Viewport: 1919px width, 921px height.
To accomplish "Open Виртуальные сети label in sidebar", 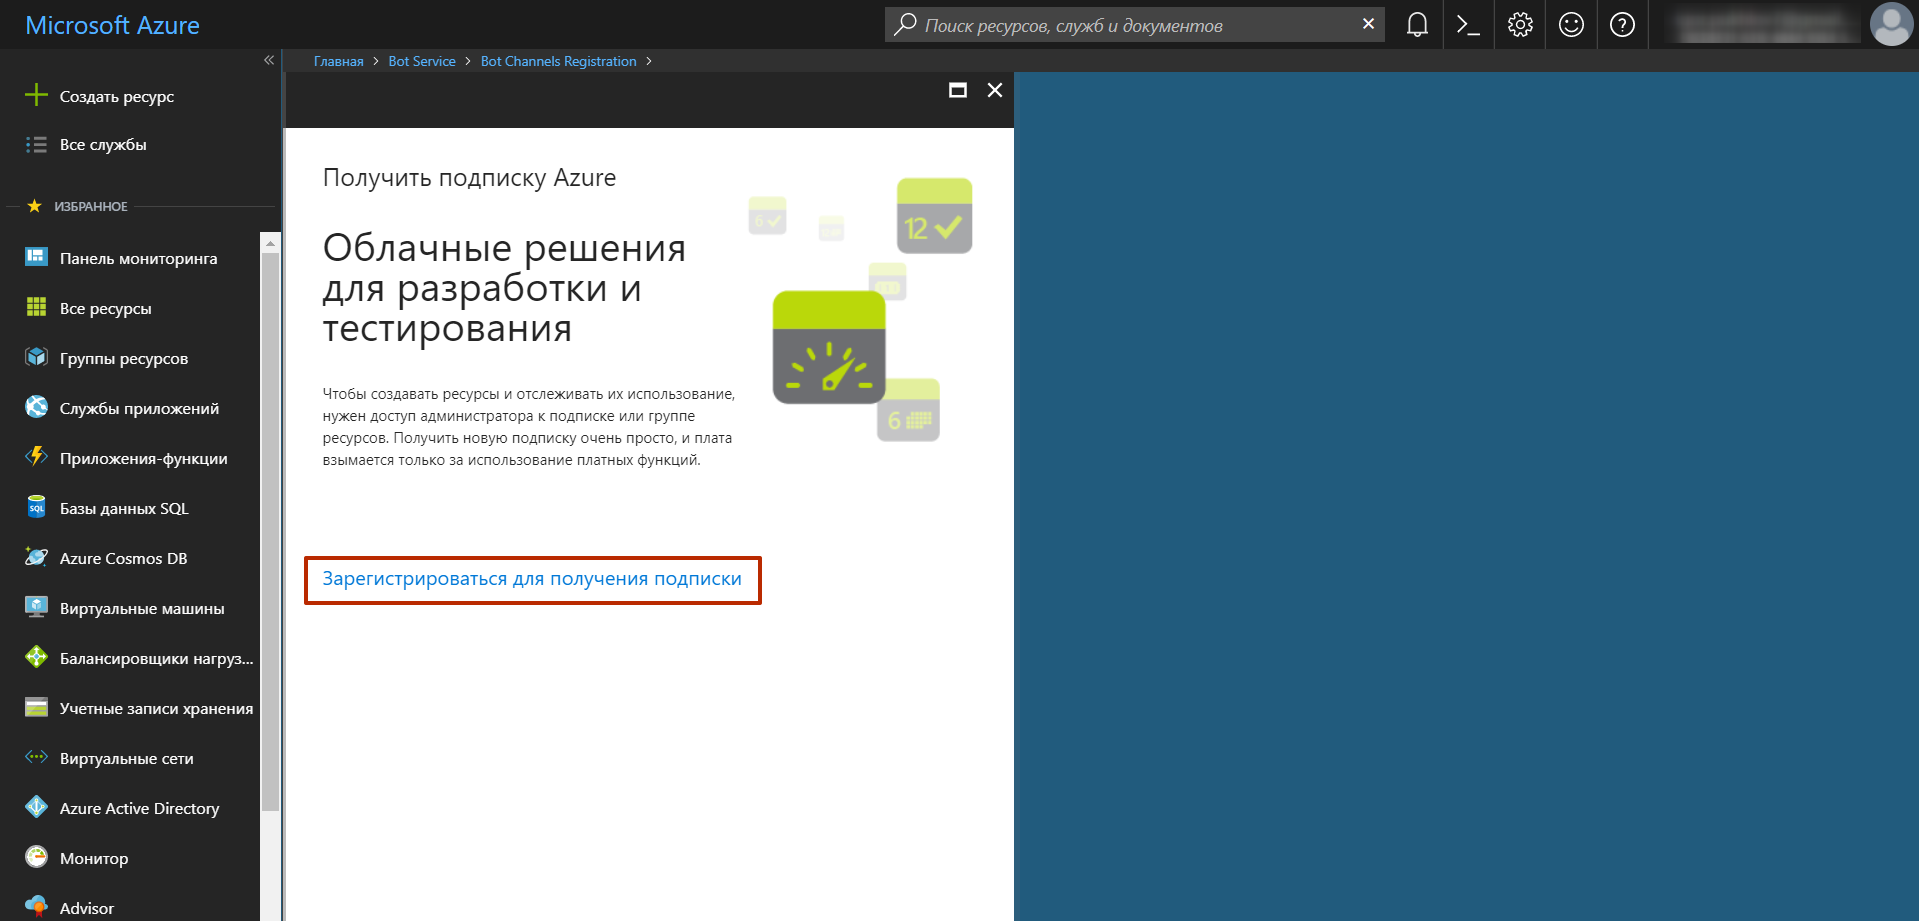I will click(x=126, y=758).
